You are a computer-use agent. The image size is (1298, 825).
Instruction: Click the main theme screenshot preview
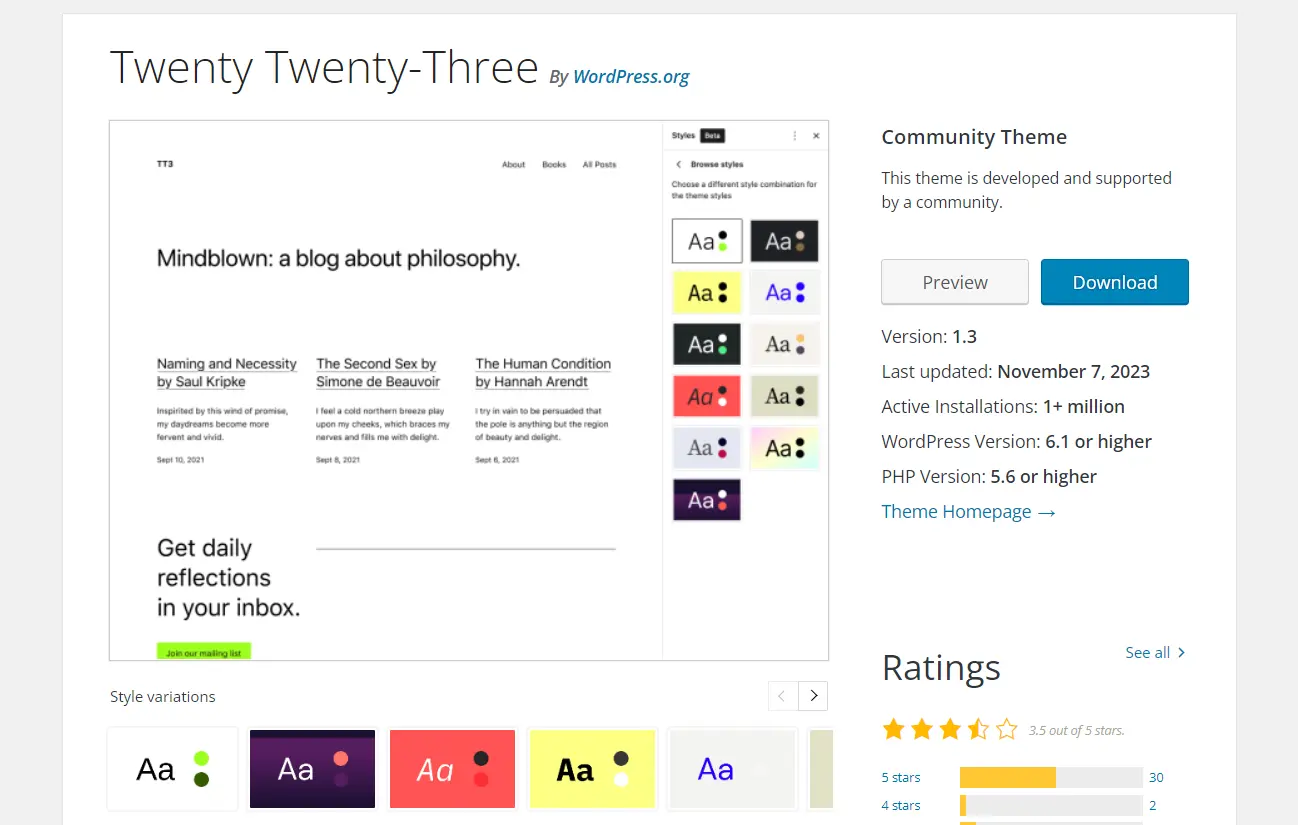(468, 389)
